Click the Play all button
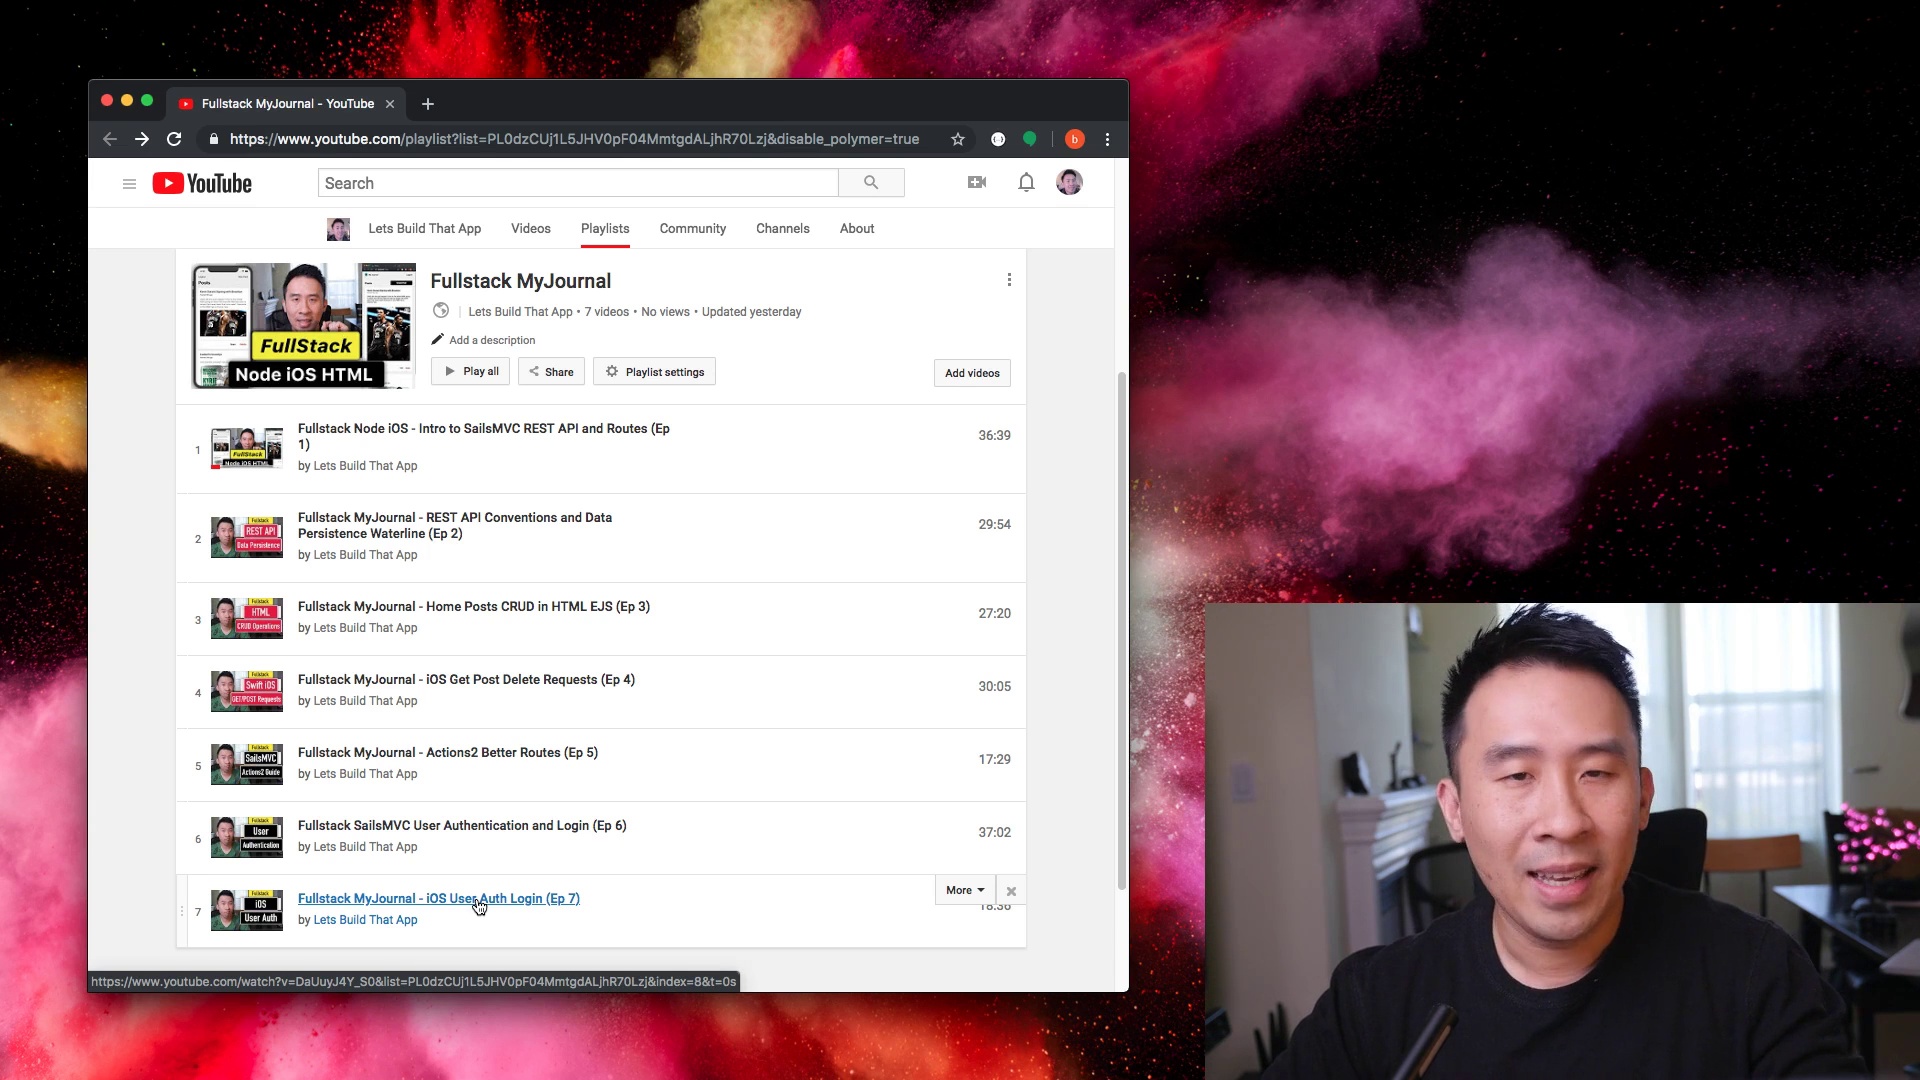Screen dimensions: 1920x1080 tap(471, 371)
